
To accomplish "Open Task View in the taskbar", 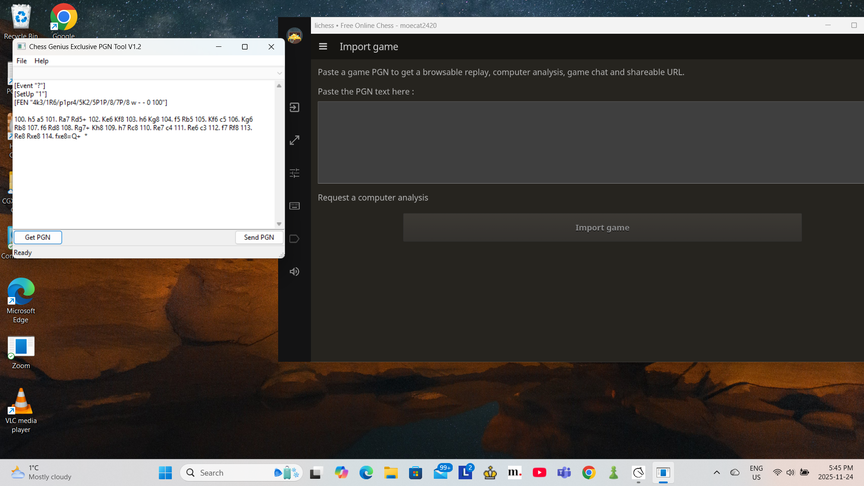I will 316,473.
